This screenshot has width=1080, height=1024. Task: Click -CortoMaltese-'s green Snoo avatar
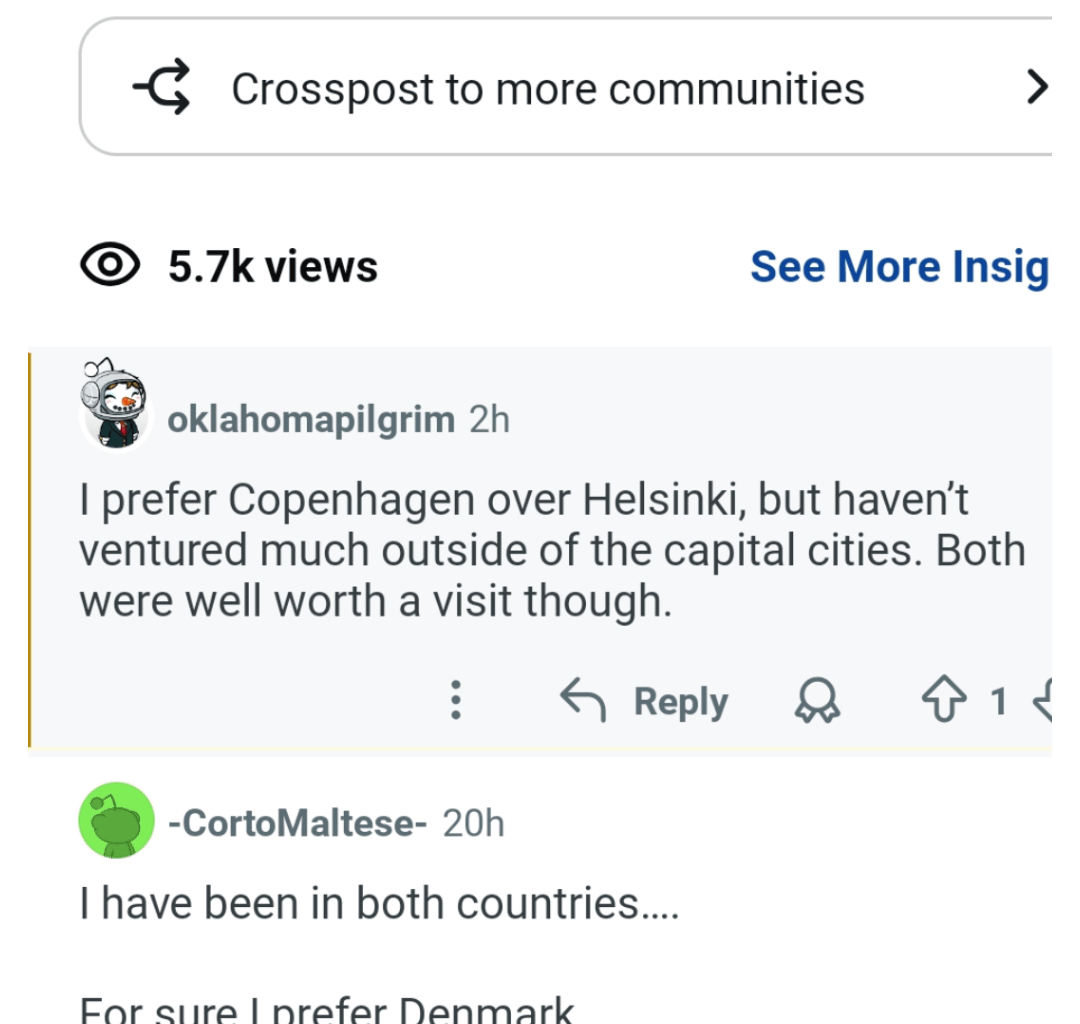[115, 820]
